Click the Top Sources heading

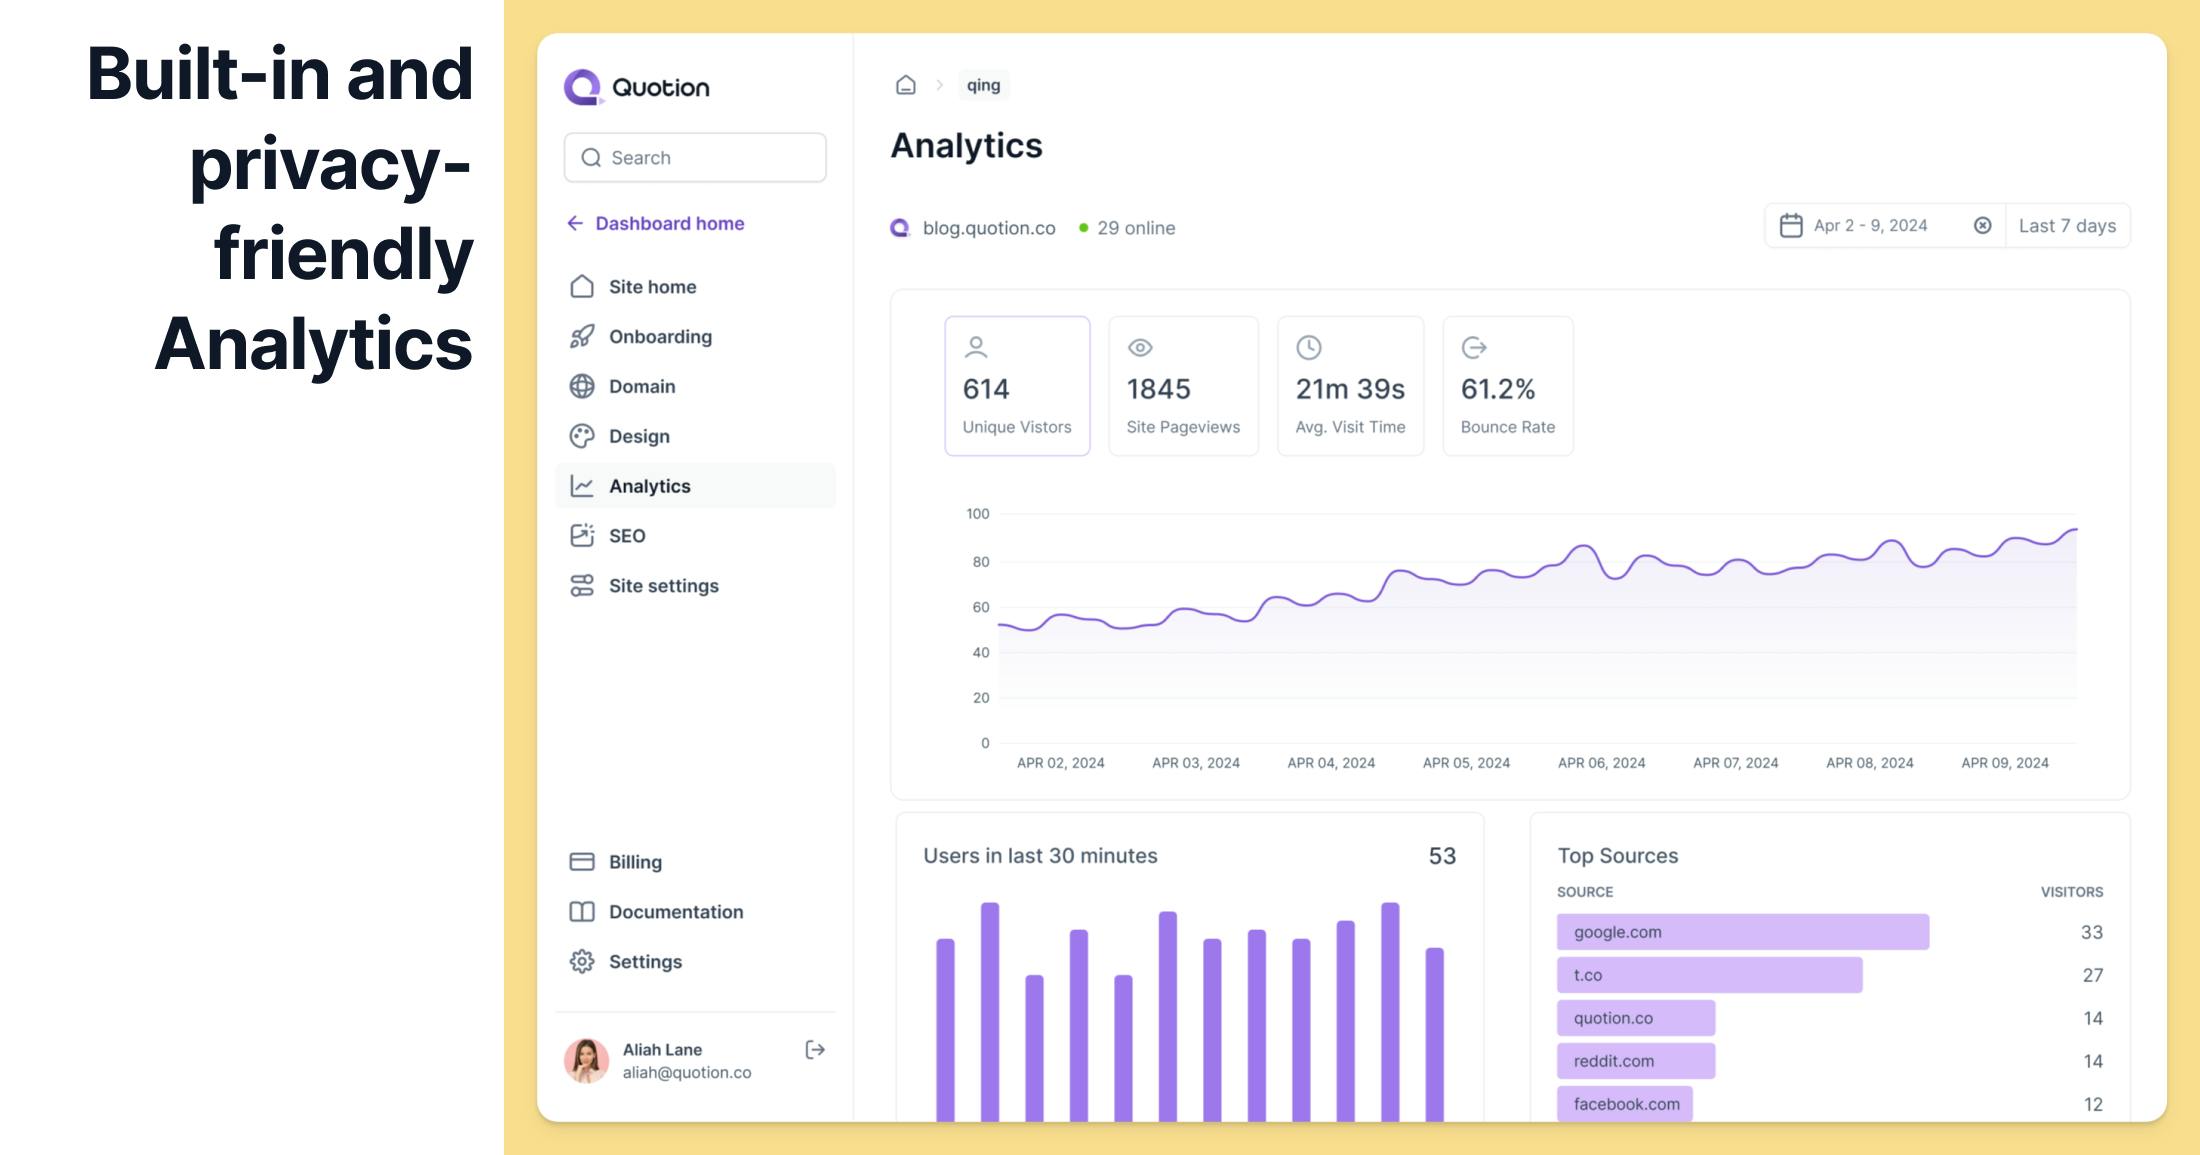(1618, 856)
